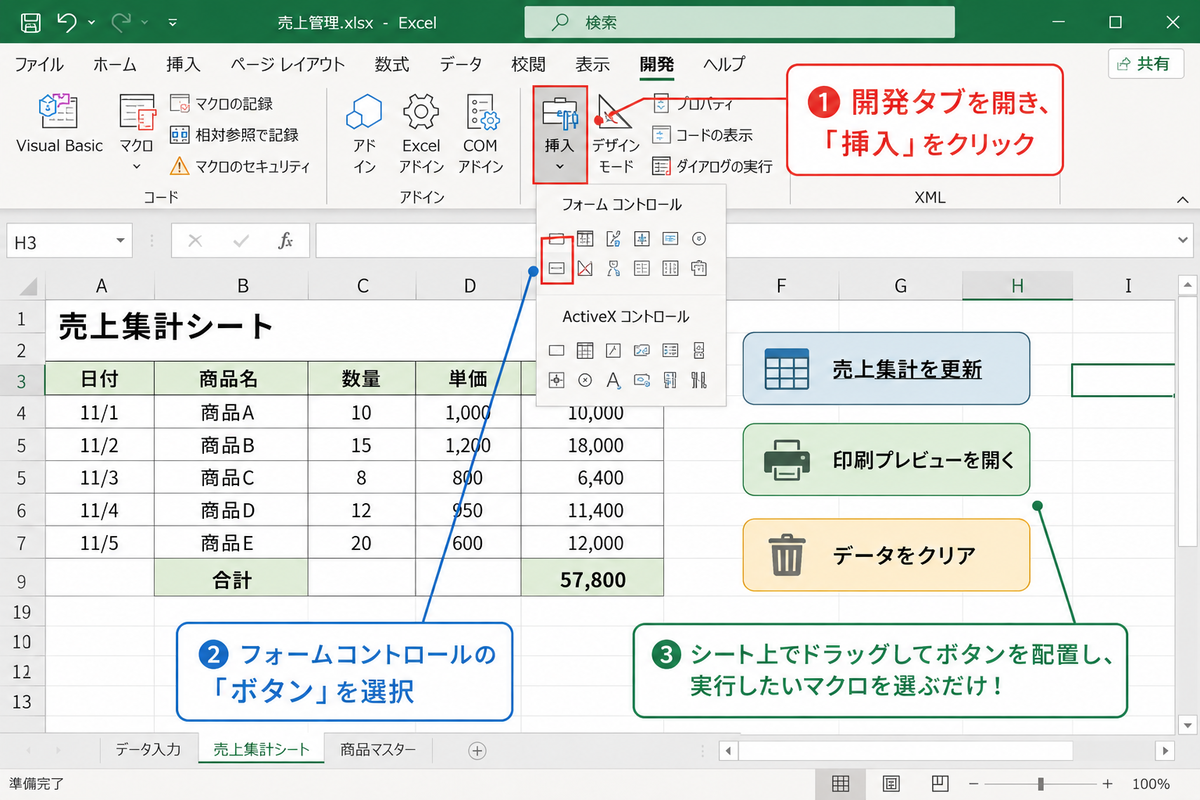Select the Form Control button icon
The height and width of the screenshot is (800, 1200).
(x=557, y=268)
